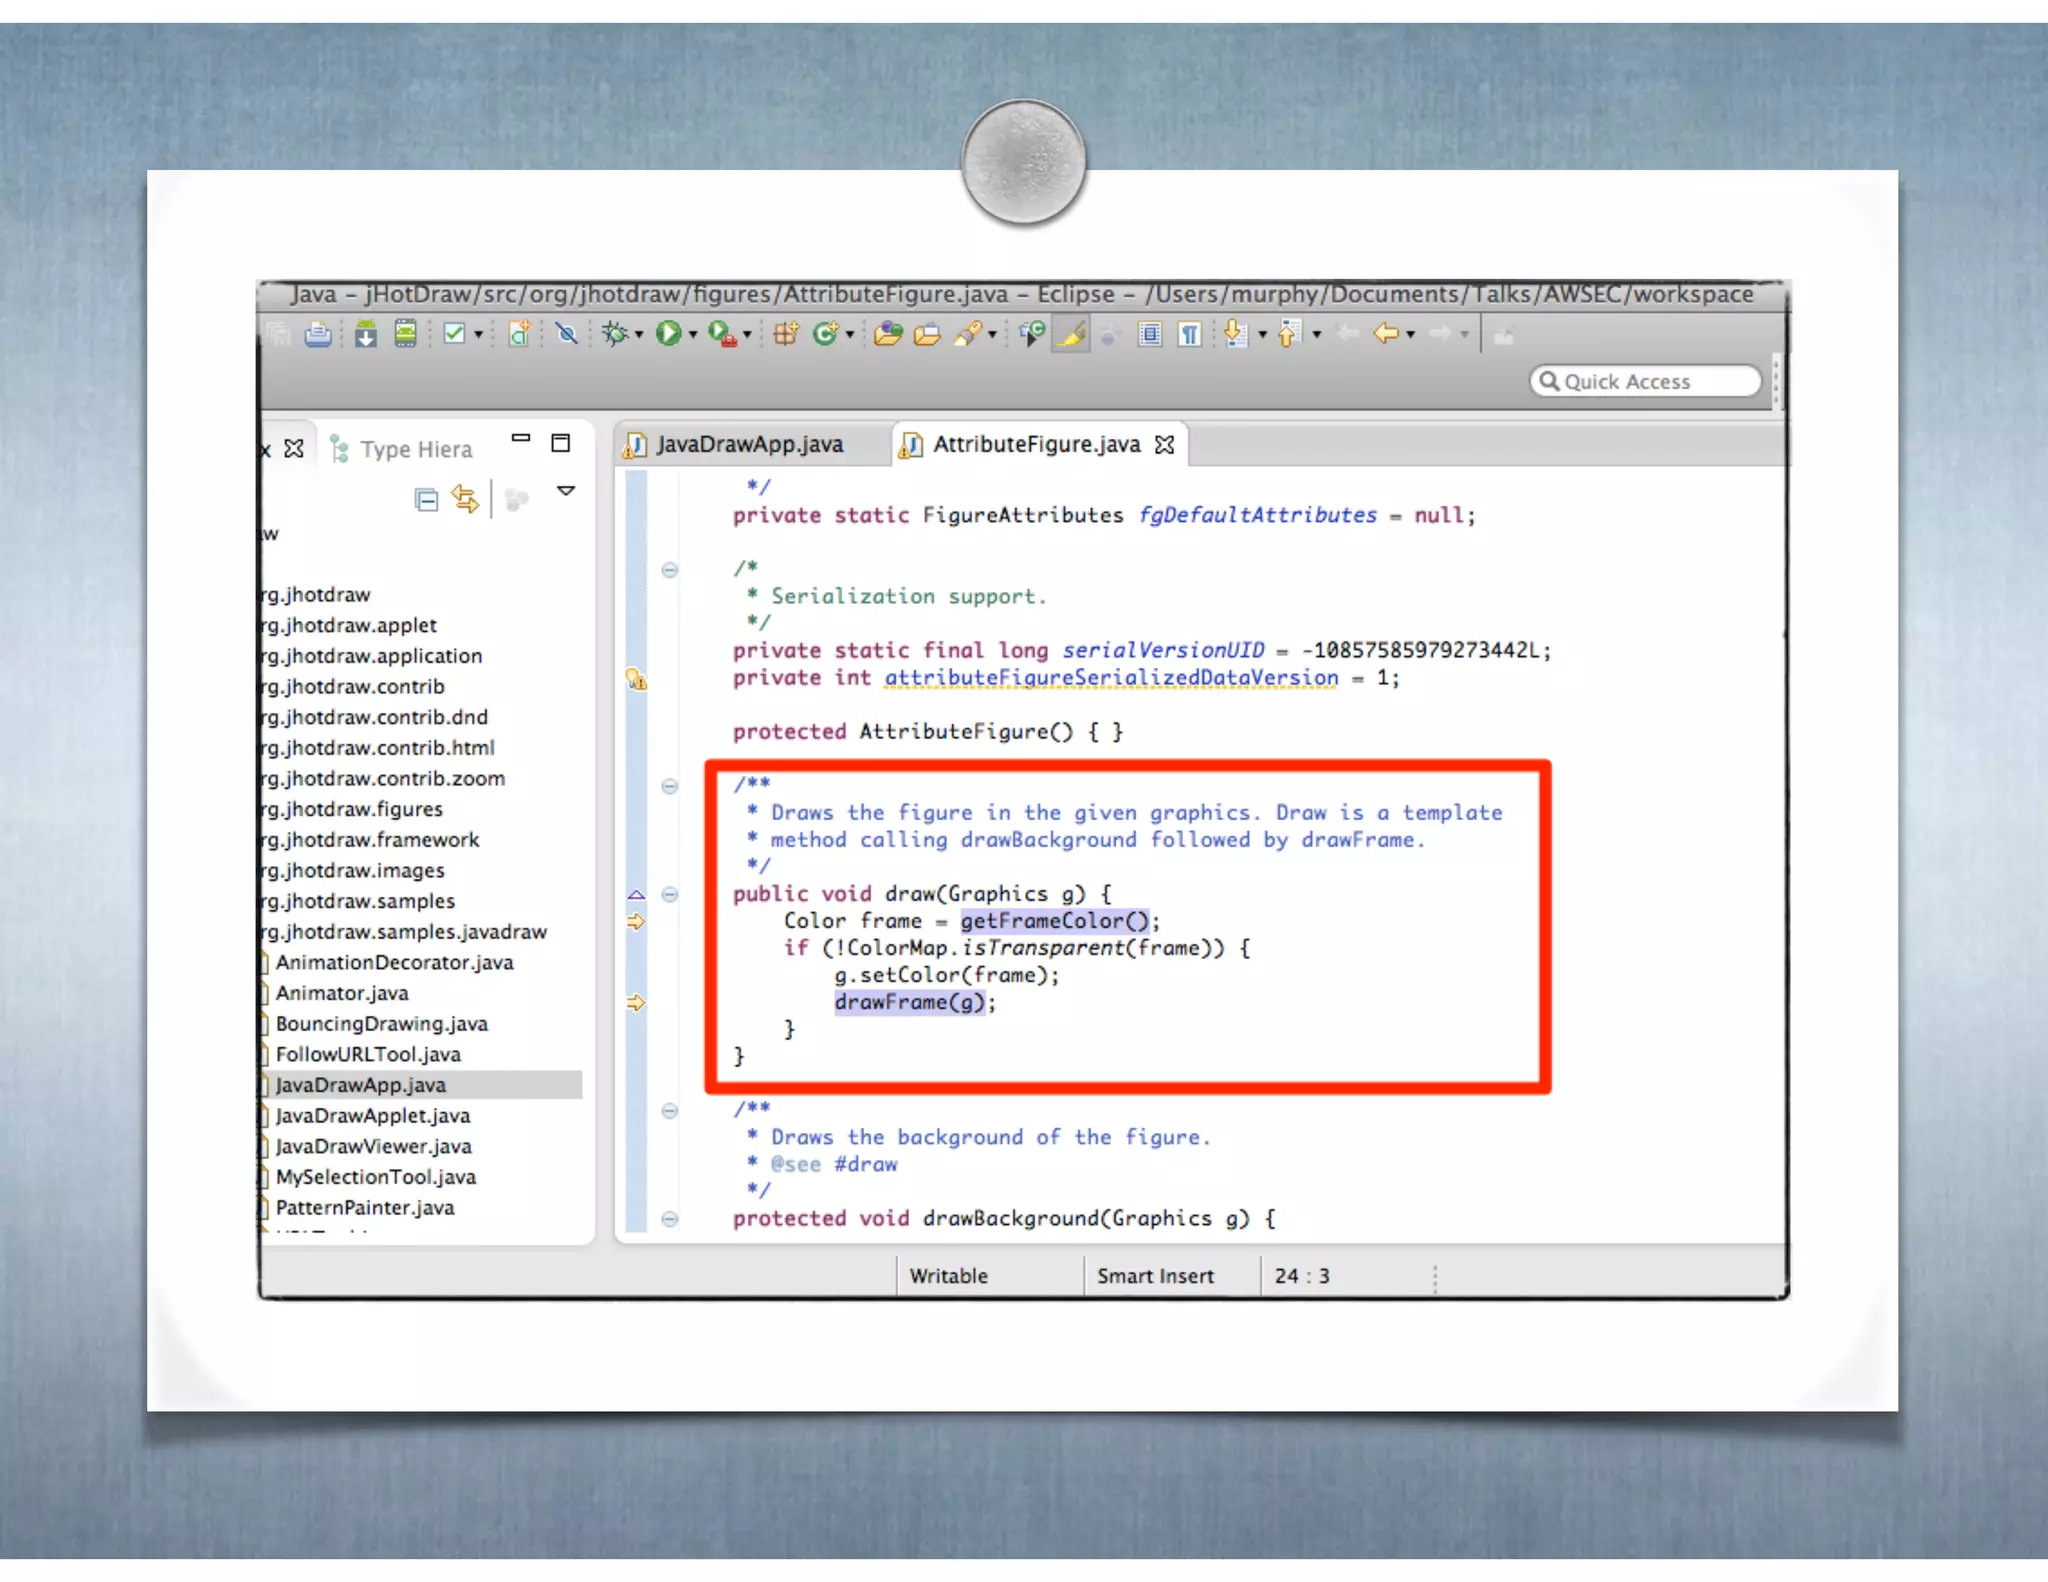Click the Print toolbar icon
Image resolution: width=2048 pixels, height=1582 pixels.
[318, 334]
